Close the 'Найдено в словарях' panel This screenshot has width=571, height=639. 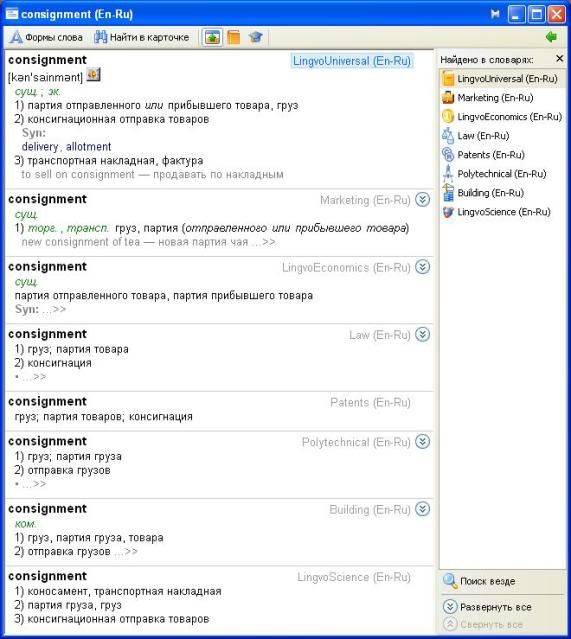(x=560, y=59)
